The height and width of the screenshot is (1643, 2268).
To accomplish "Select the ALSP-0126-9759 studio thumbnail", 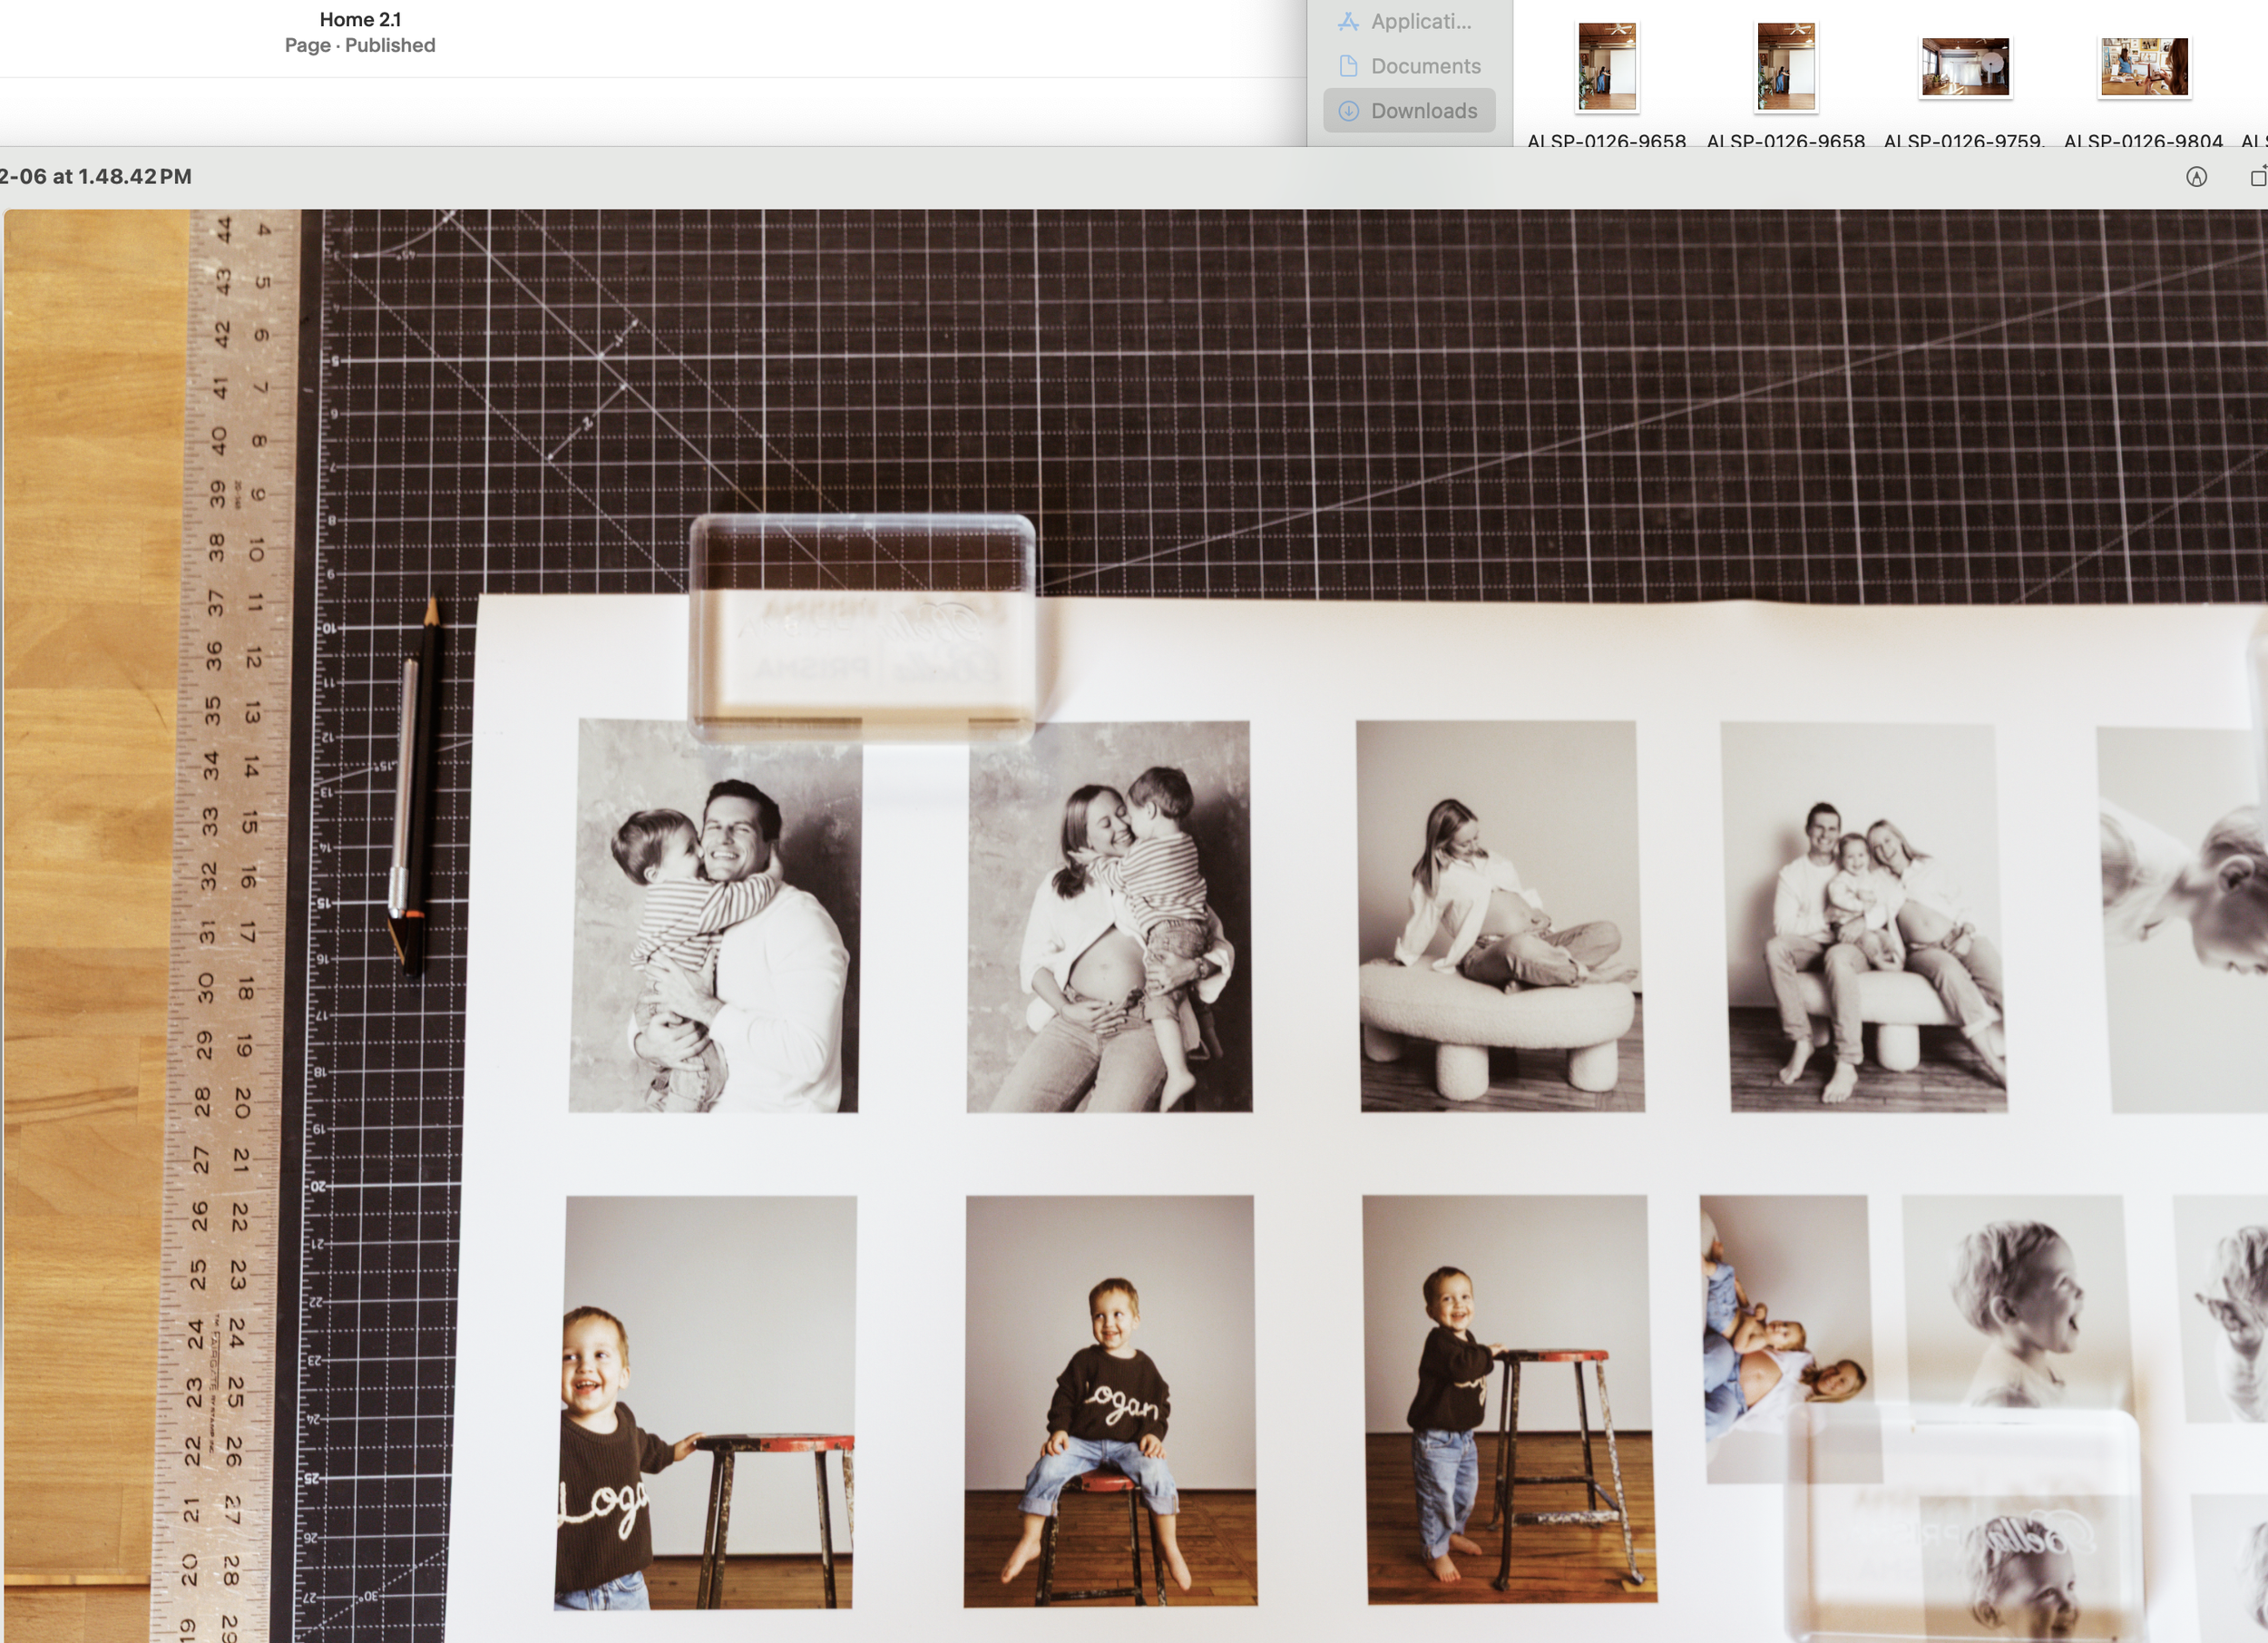I will [1965, 67].
